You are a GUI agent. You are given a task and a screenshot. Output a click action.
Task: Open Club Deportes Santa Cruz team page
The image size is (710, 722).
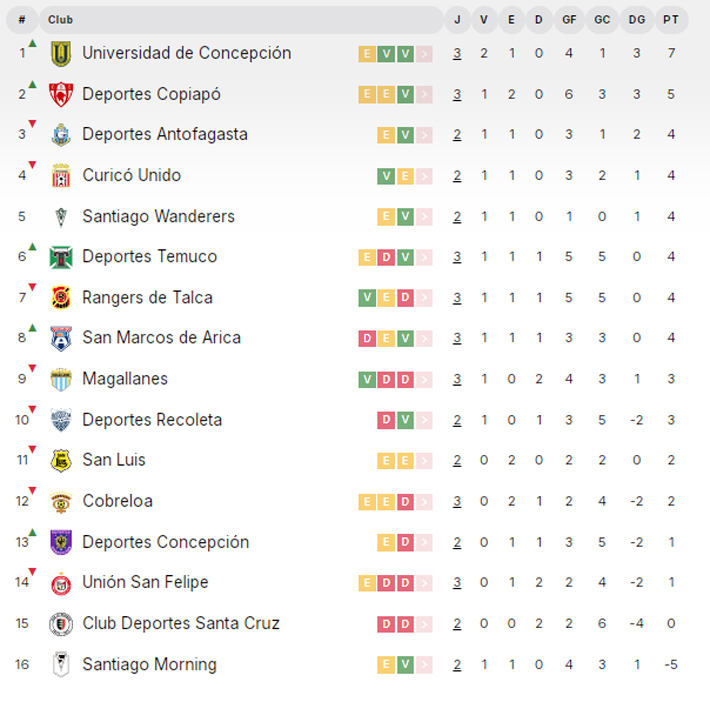click(181, 623)
